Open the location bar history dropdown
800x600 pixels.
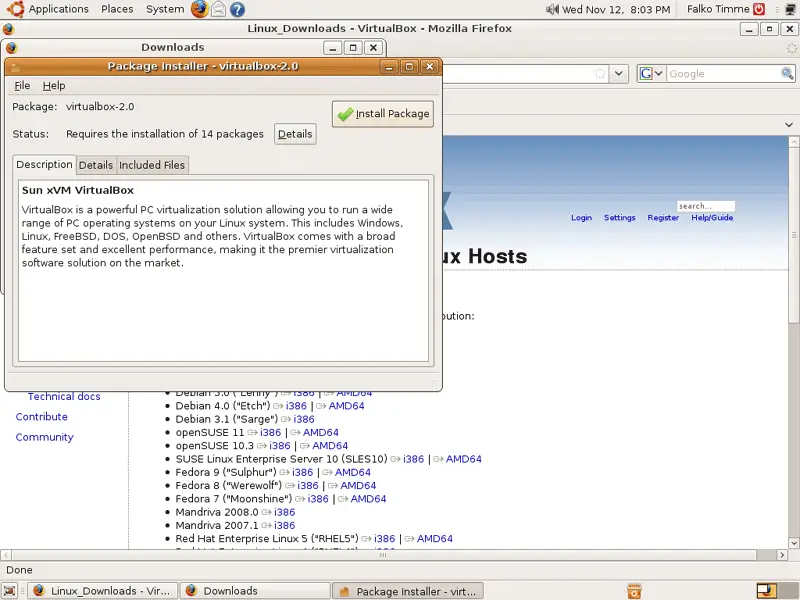point(618,73)
